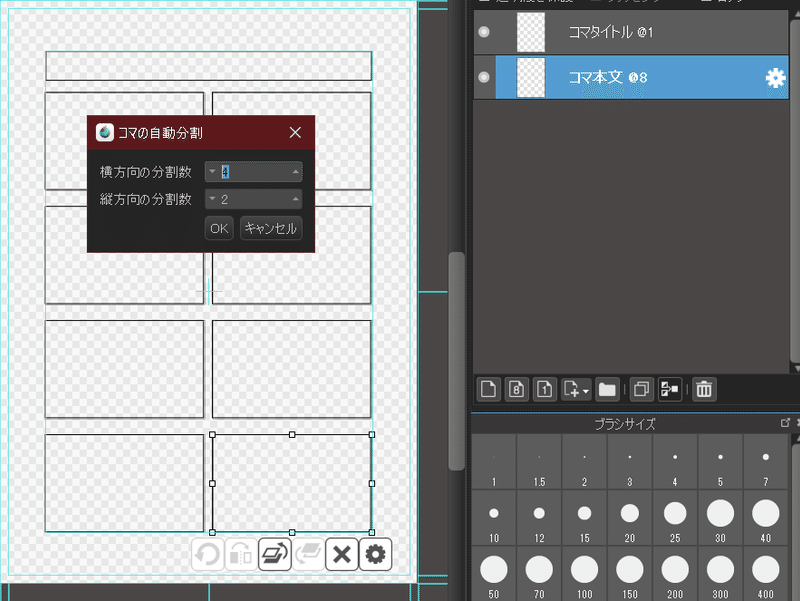This screenshot has width=800, height=601.
Task: Select brush size 1.5
Action: click(539, 462)
